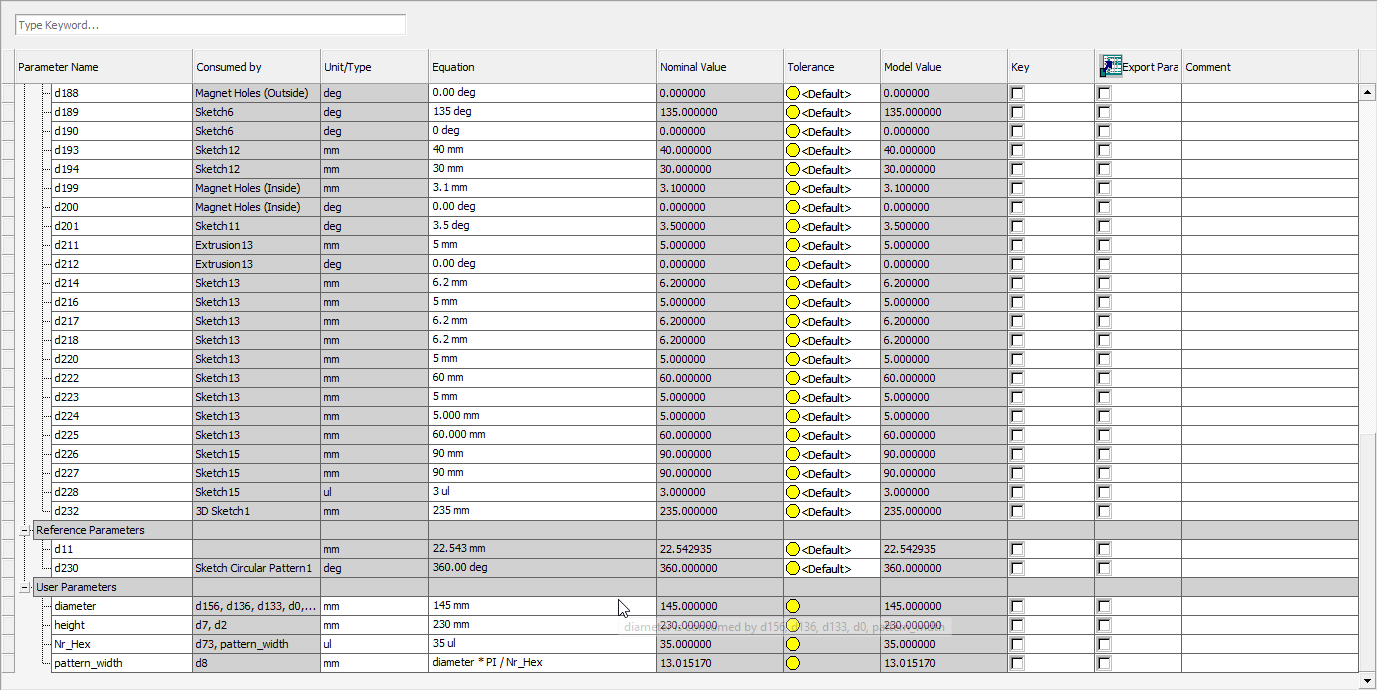The image size is (1378, 691).
Task: Click the 135 deg equation cell
Action: 543,112
